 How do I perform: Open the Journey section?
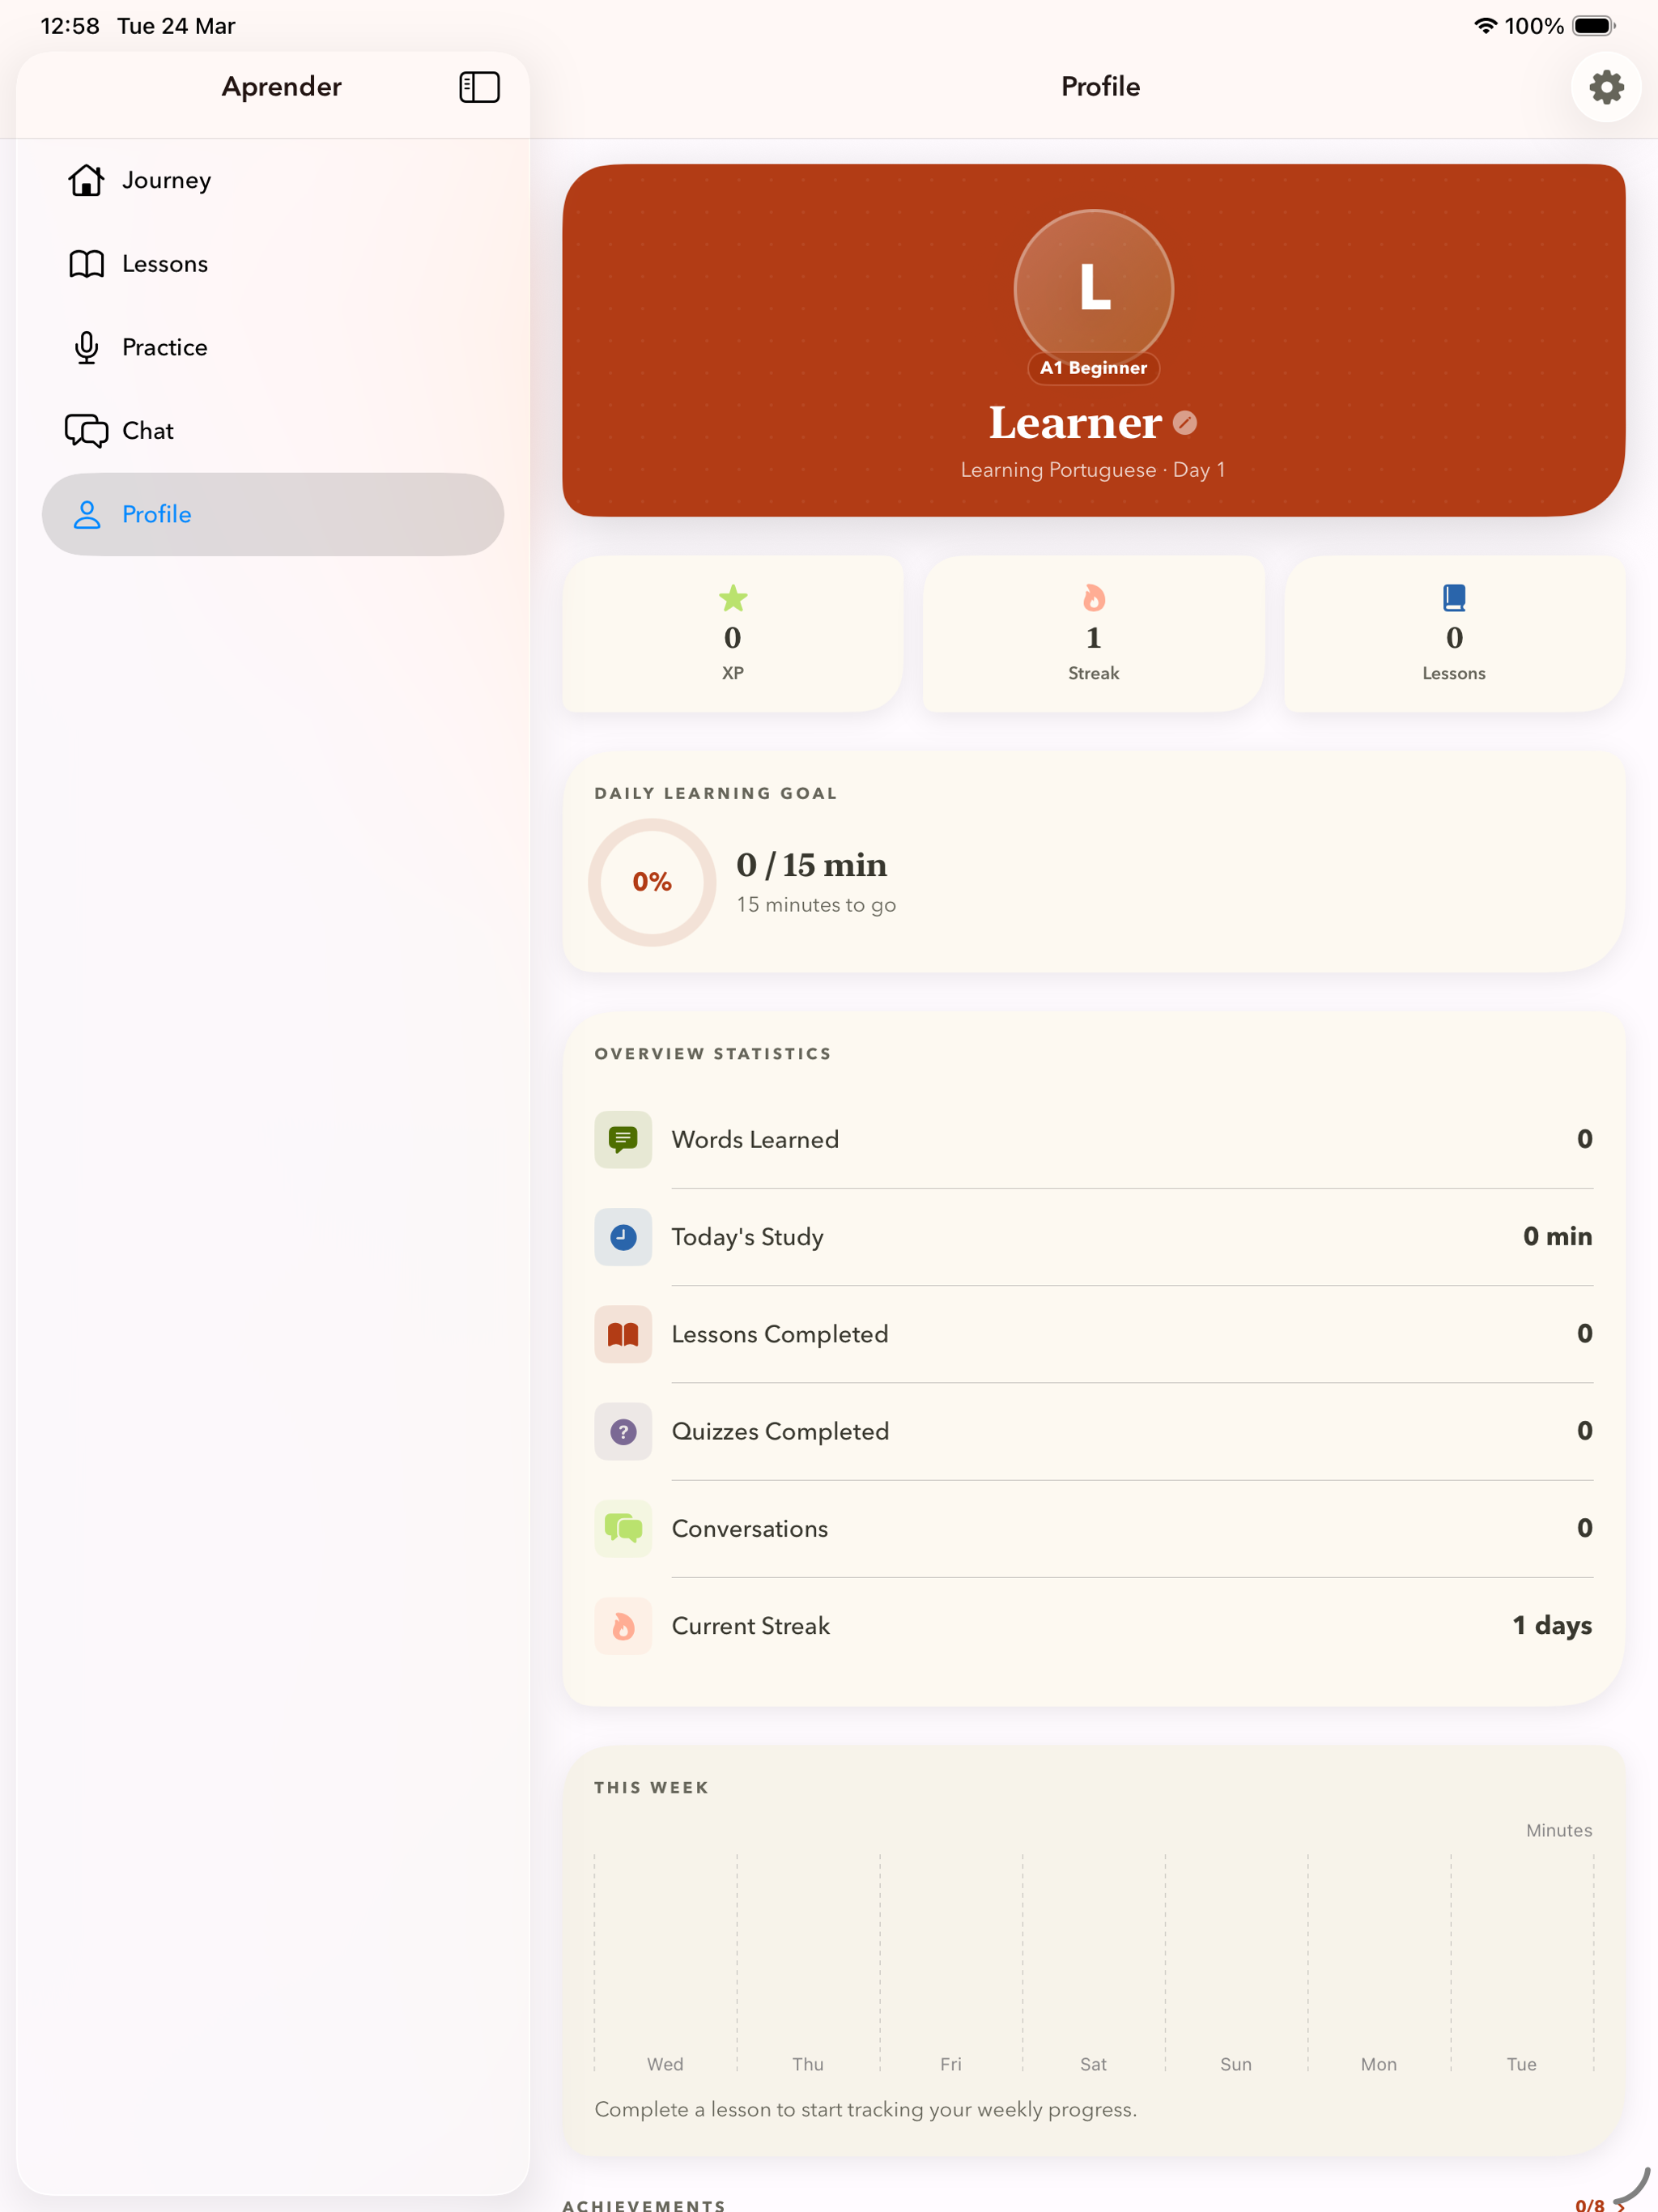pos(273,180)
